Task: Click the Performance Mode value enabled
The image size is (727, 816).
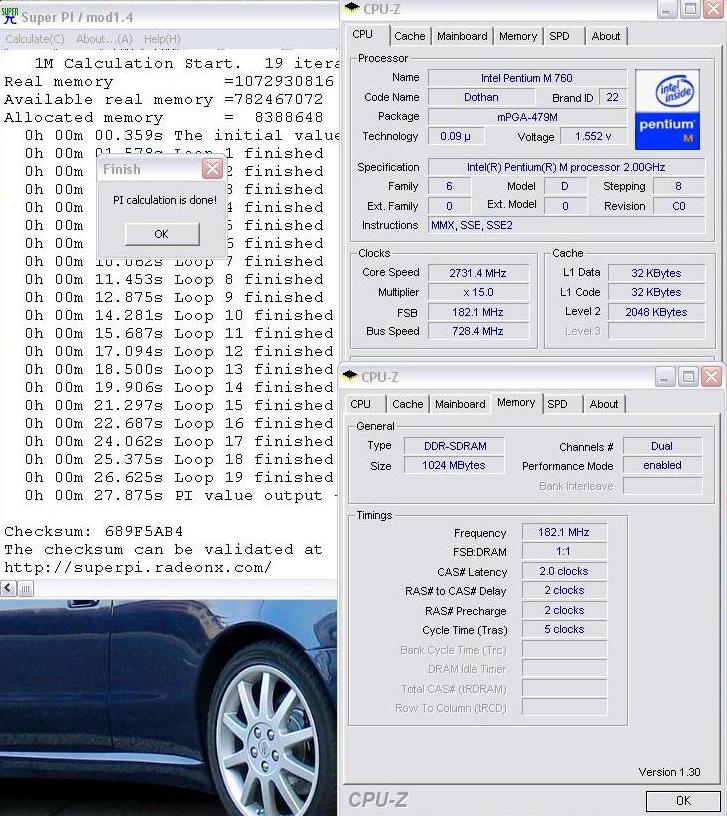Action: click(662, 465)
